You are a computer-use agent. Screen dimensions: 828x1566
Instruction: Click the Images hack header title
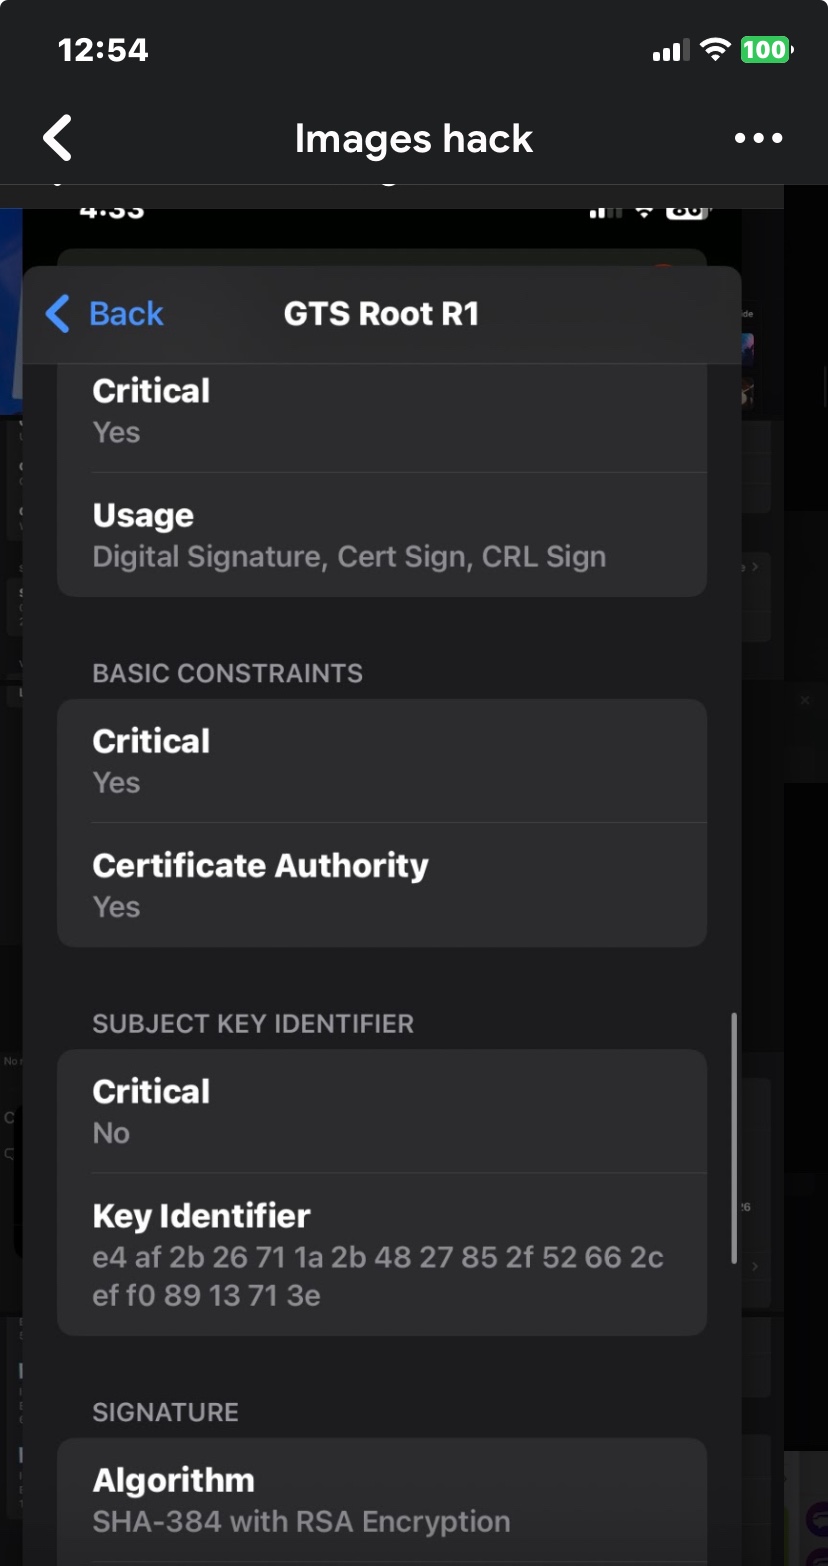(413, 138)
